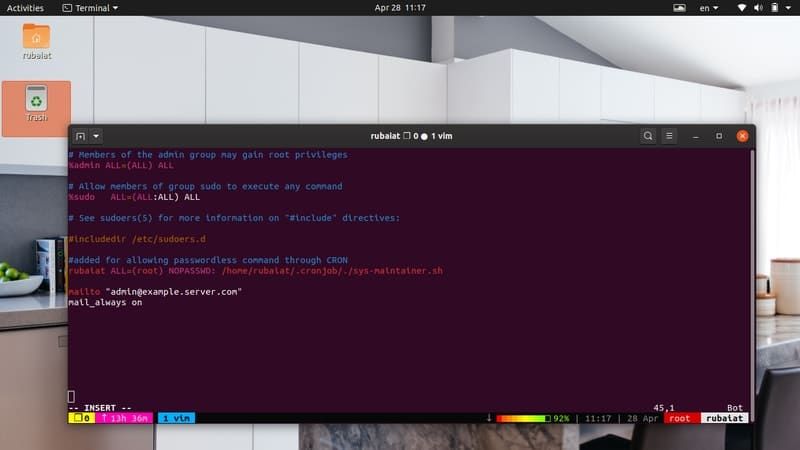Open the rubaiat home folder icon
The image size is (800, 450).
coord(36,39)
